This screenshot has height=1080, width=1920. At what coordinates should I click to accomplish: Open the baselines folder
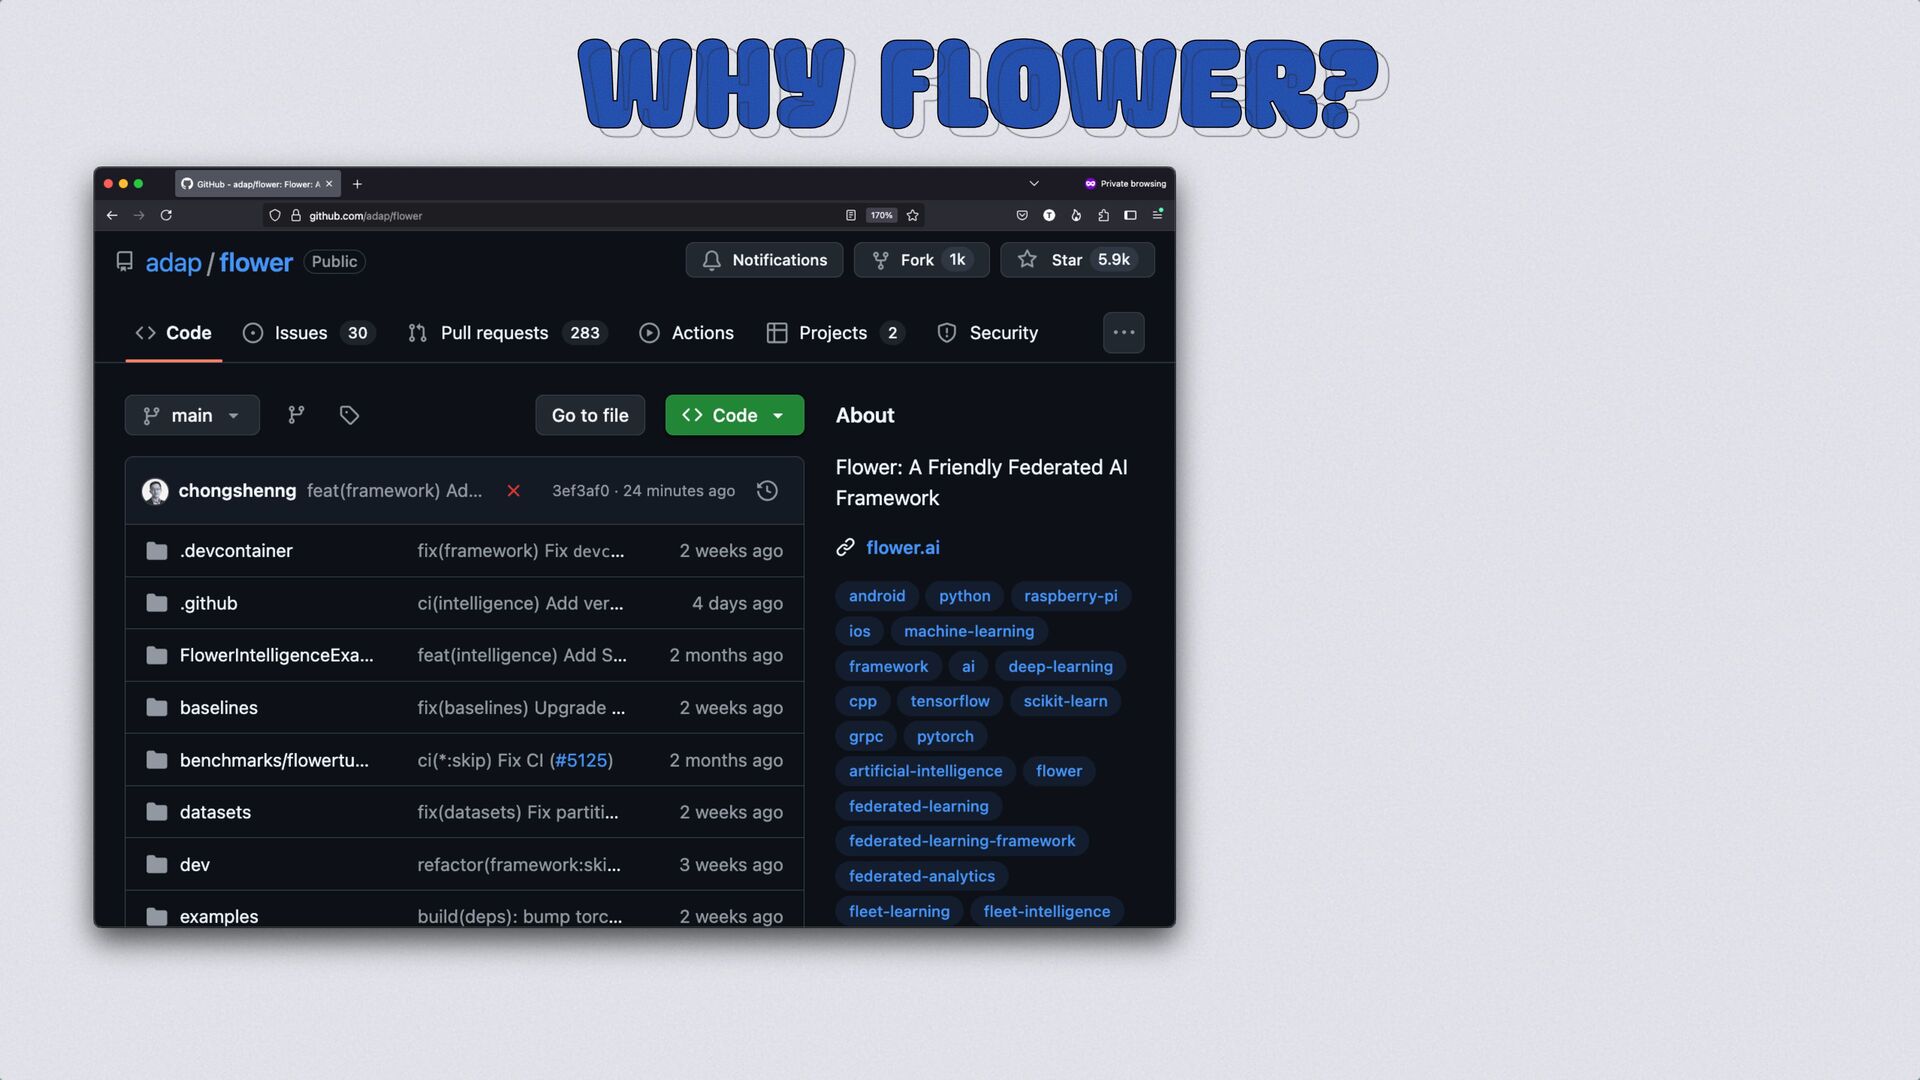(x=218, y=708)
